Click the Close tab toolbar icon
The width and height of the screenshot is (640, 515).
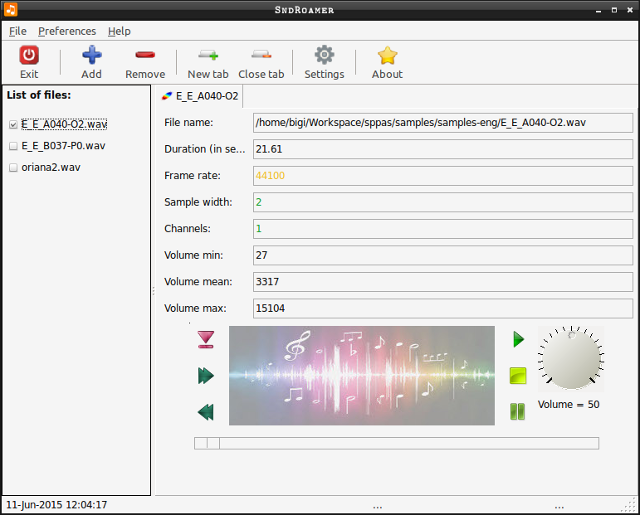coord(261,54)
